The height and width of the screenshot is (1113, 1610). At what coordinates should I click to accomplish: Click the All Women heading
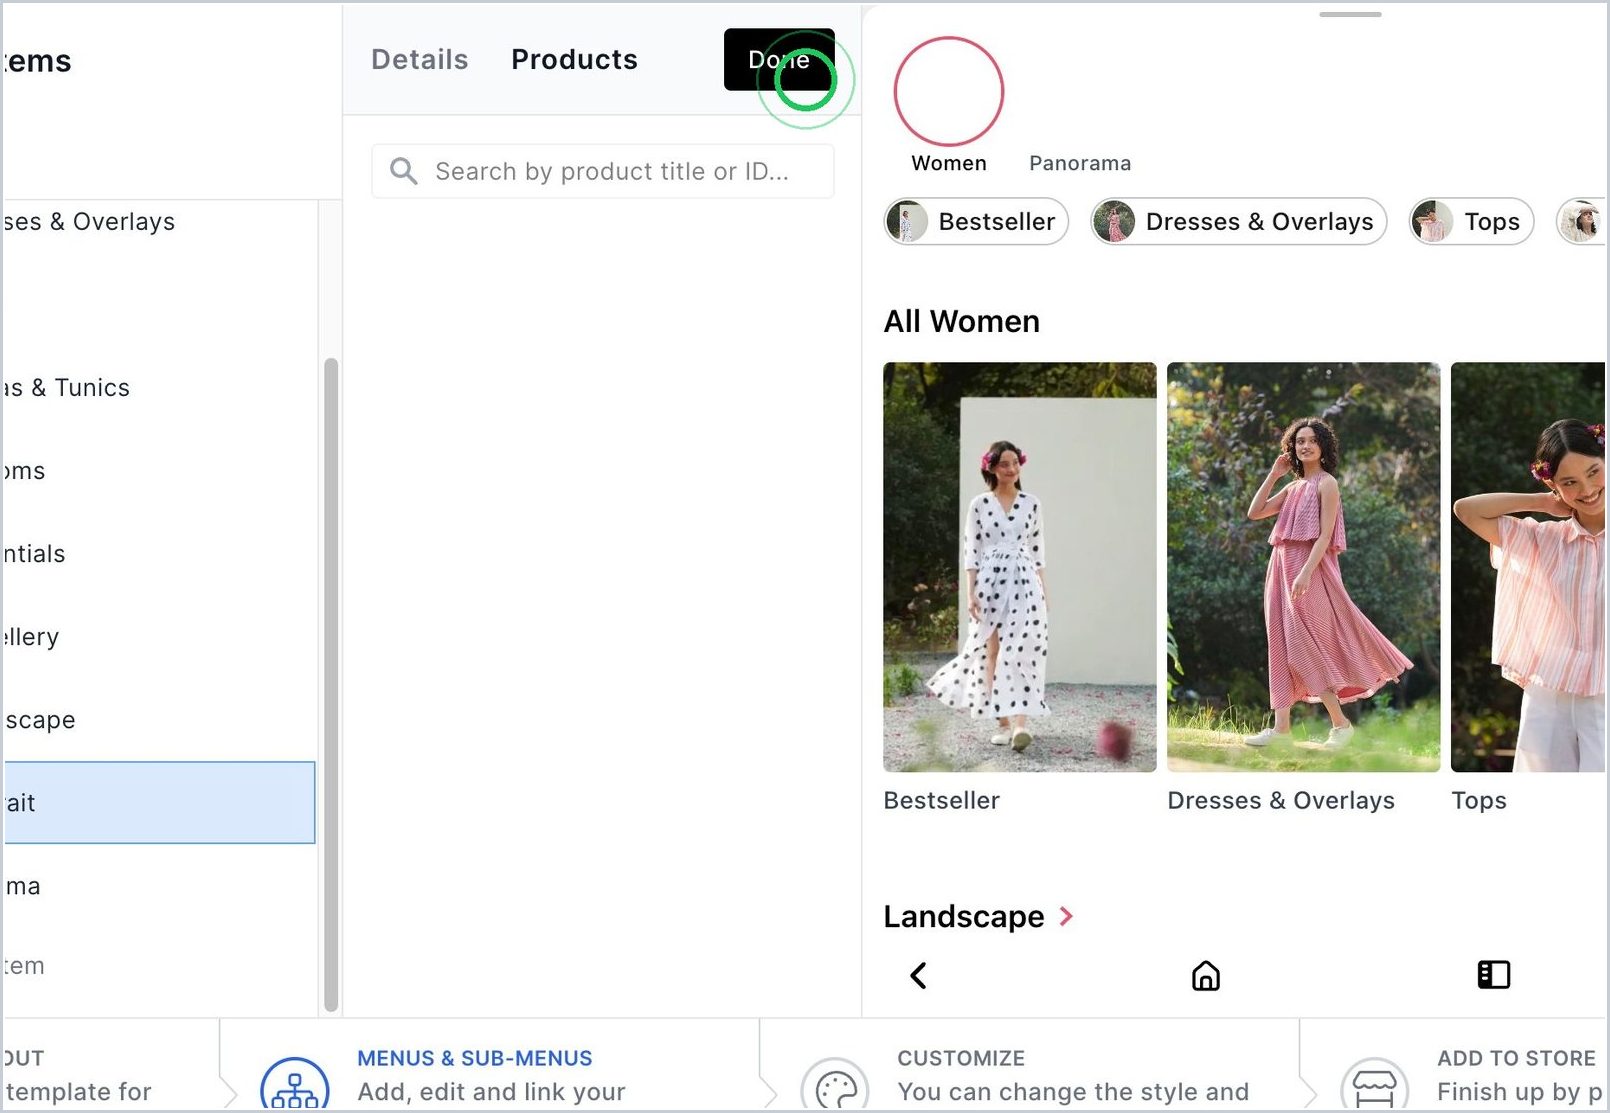pos(961,321)
